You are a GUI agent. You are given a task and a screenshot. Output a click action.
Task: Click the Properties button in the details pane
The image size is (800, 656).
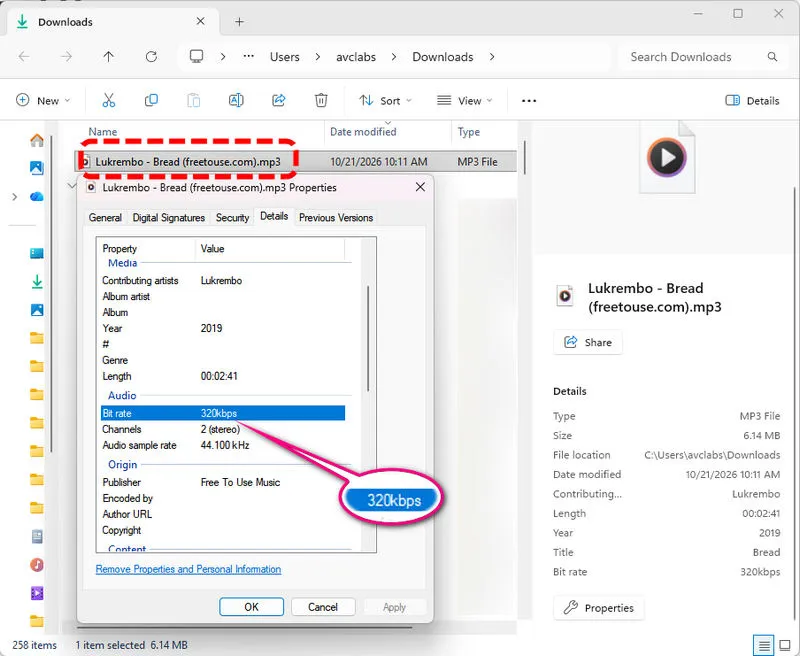598,608
